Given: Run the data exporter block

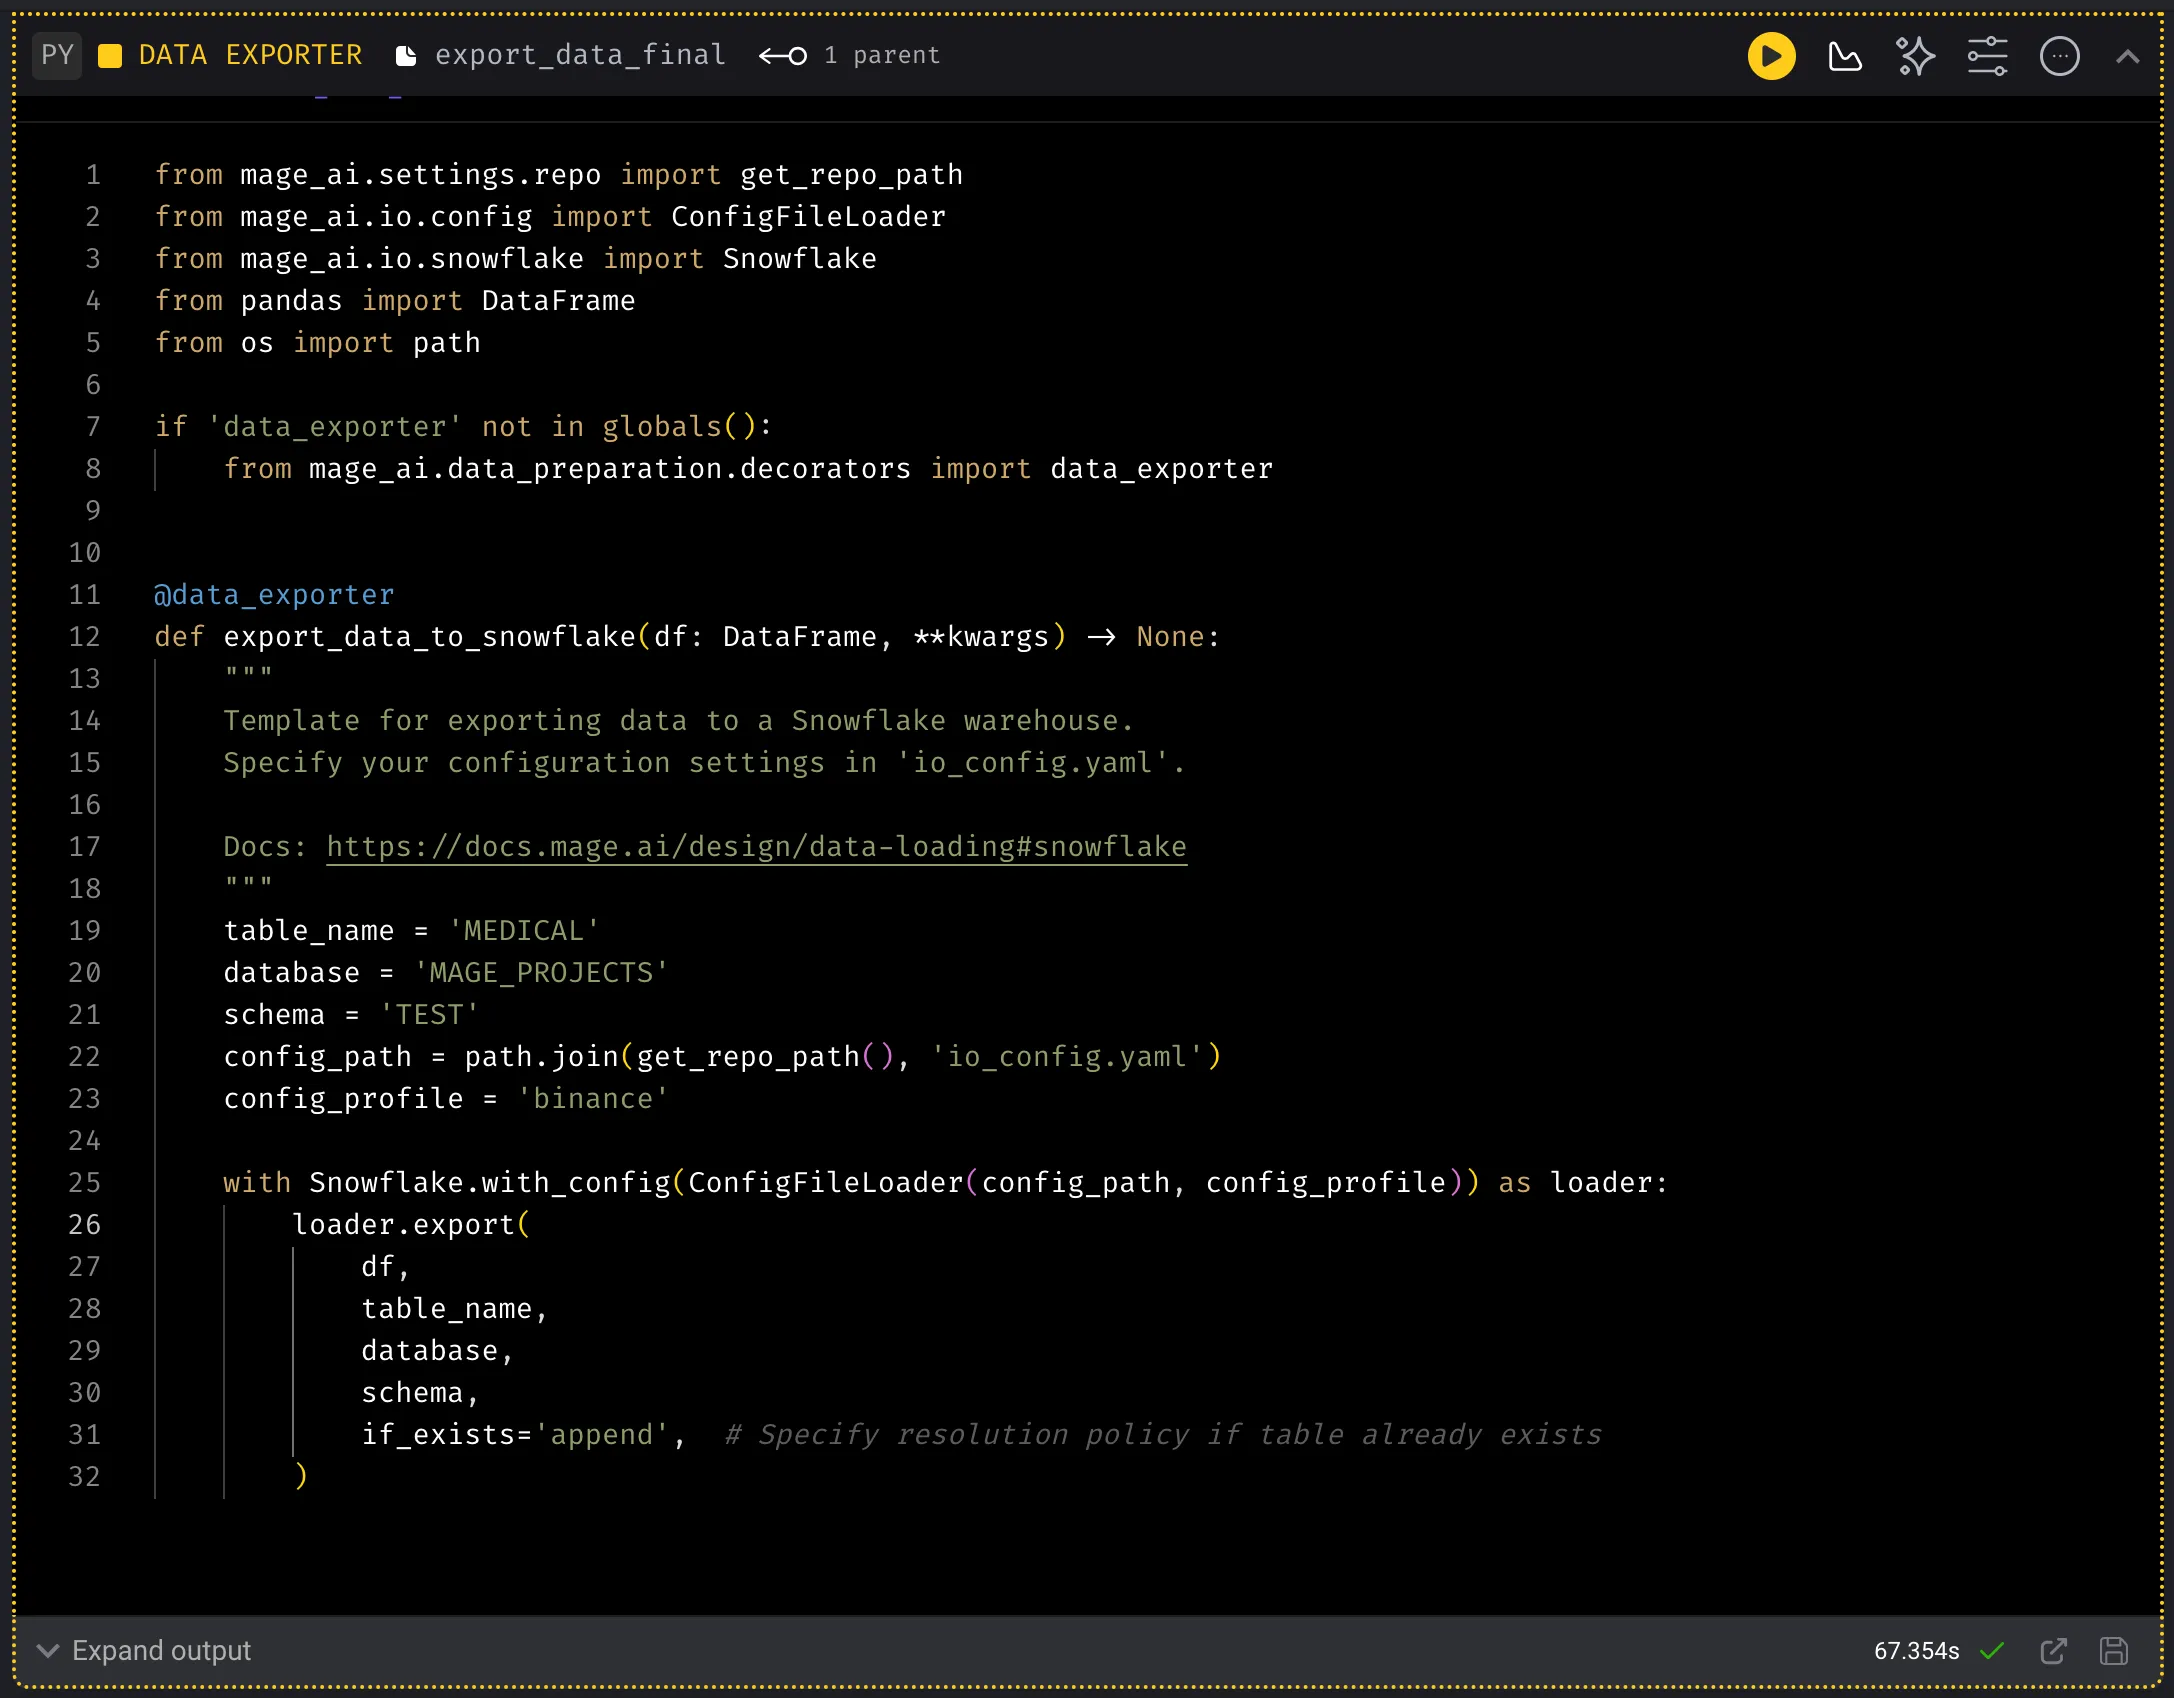Looking at the screenshot, I should (1771, 56).
